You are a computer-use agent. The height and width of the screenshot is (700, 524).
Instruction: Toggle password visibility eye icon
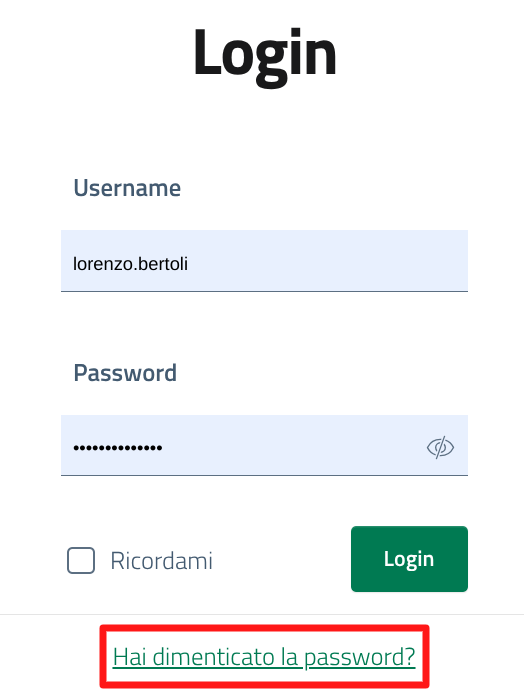tap(440, 447)
